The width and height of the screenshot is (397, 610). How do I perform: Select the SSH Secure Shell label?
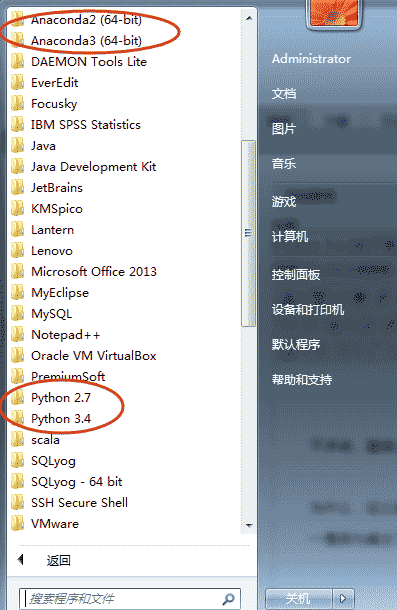point(79,503)
